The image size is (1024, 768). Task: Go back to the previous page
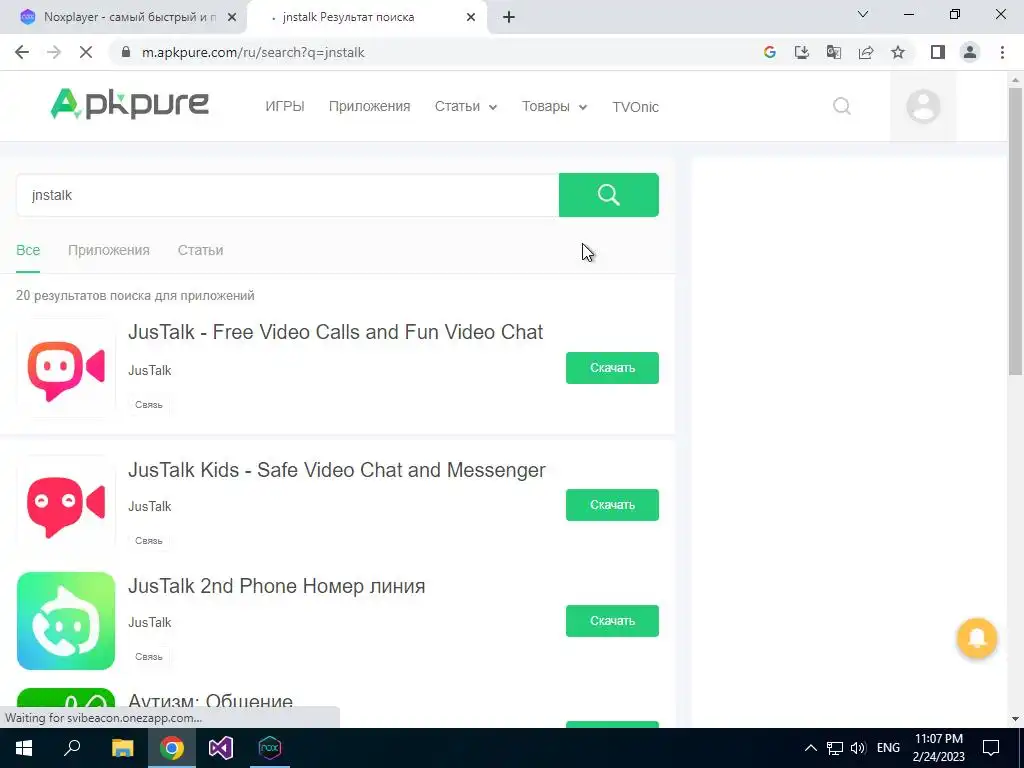point(22,52)
